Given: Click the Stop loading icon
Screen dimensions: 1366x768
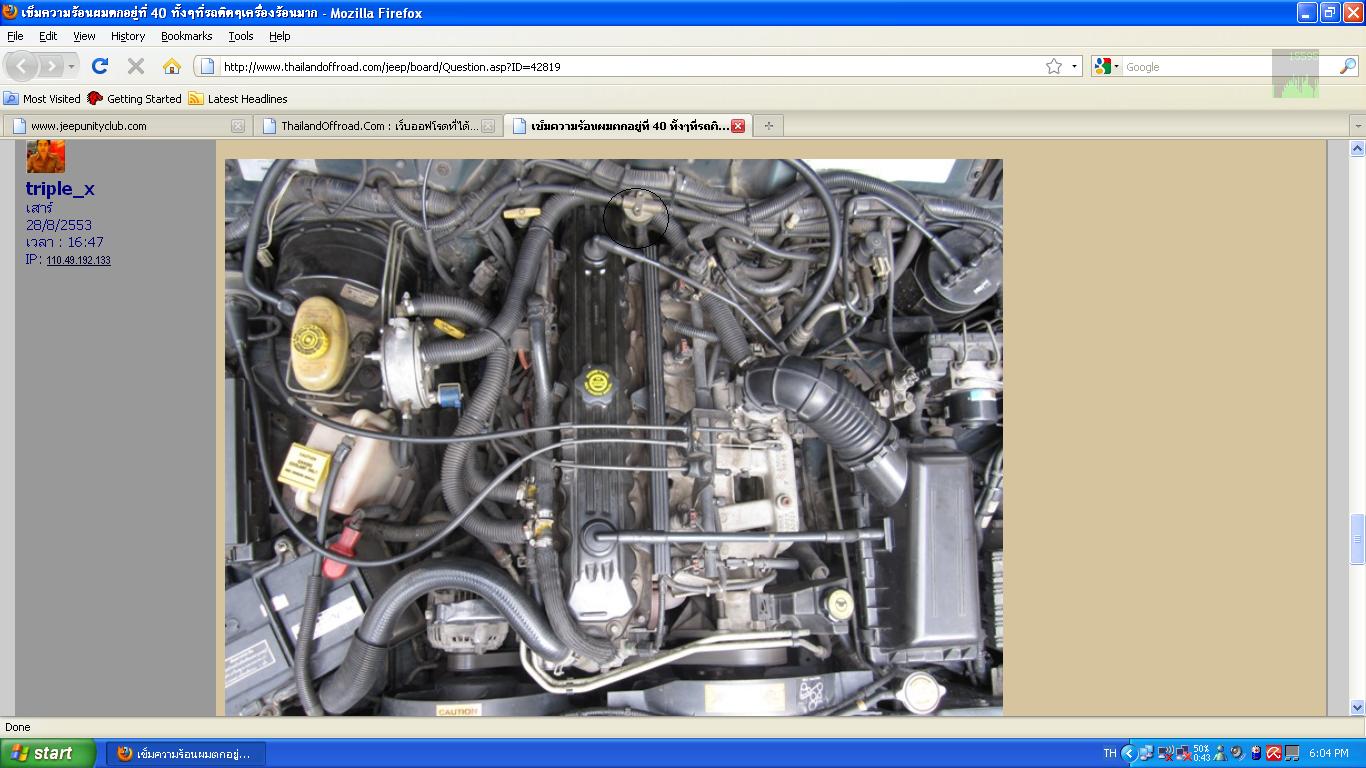Looking at the screenshot, I should click(136, 67).
